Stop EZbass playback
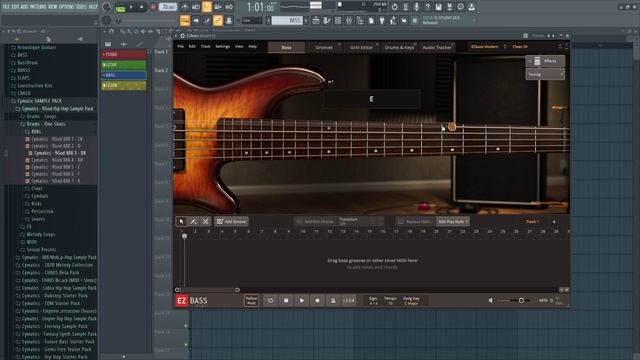The height and width of the screenshot is (360, 640). (x=286, y=300)
